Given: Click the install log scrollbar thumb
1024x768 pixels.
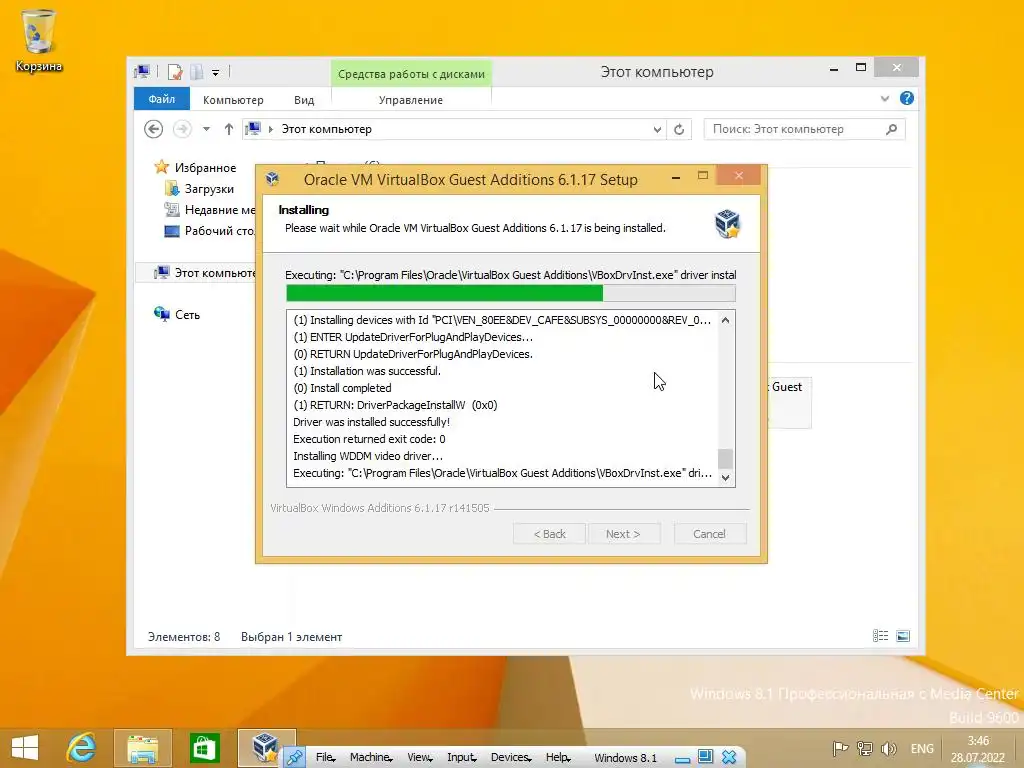Looking at the screenshot, I should pyautogui.click(x=725, y=458).
